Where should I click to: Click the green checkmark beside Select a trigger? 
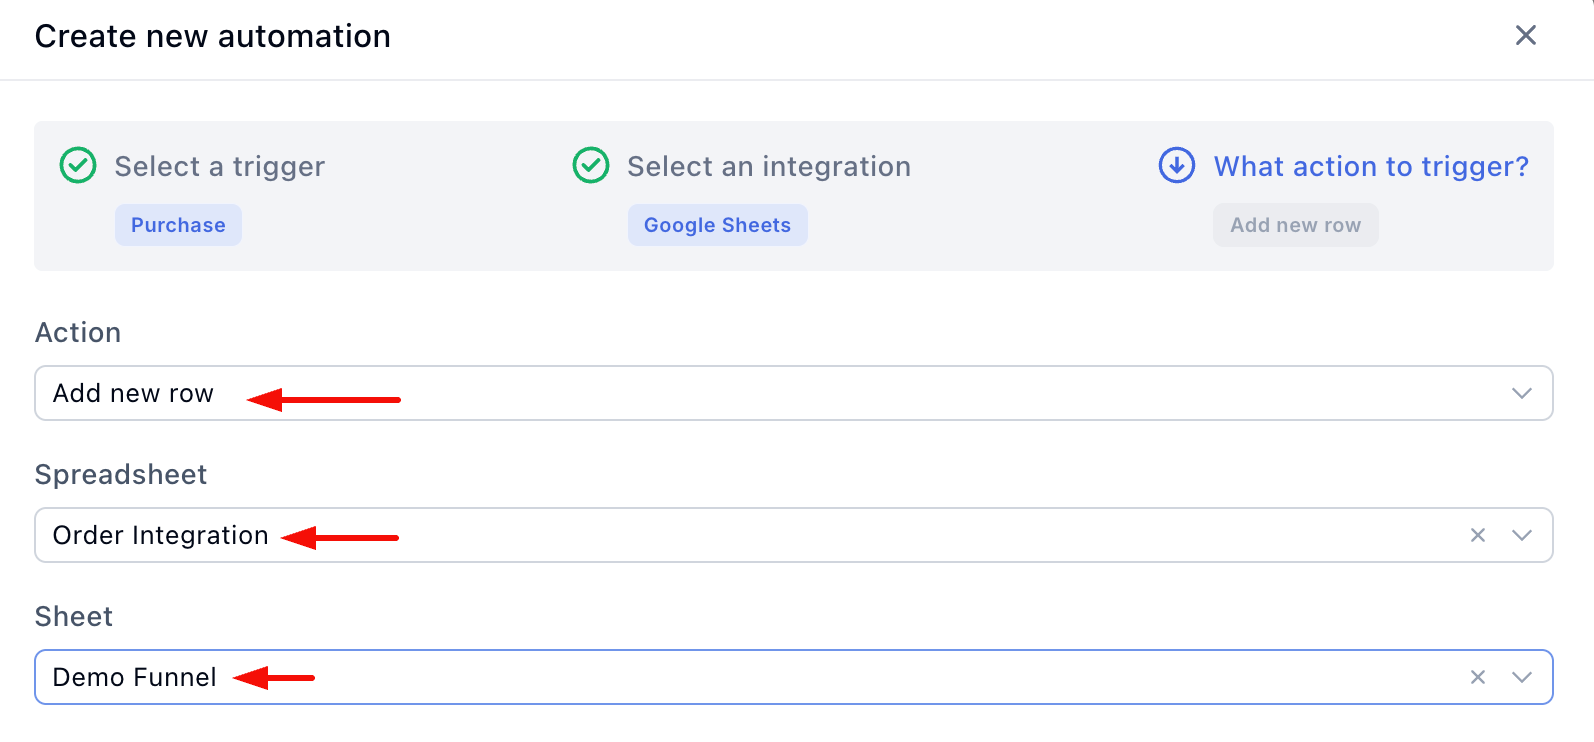point(78,166)
